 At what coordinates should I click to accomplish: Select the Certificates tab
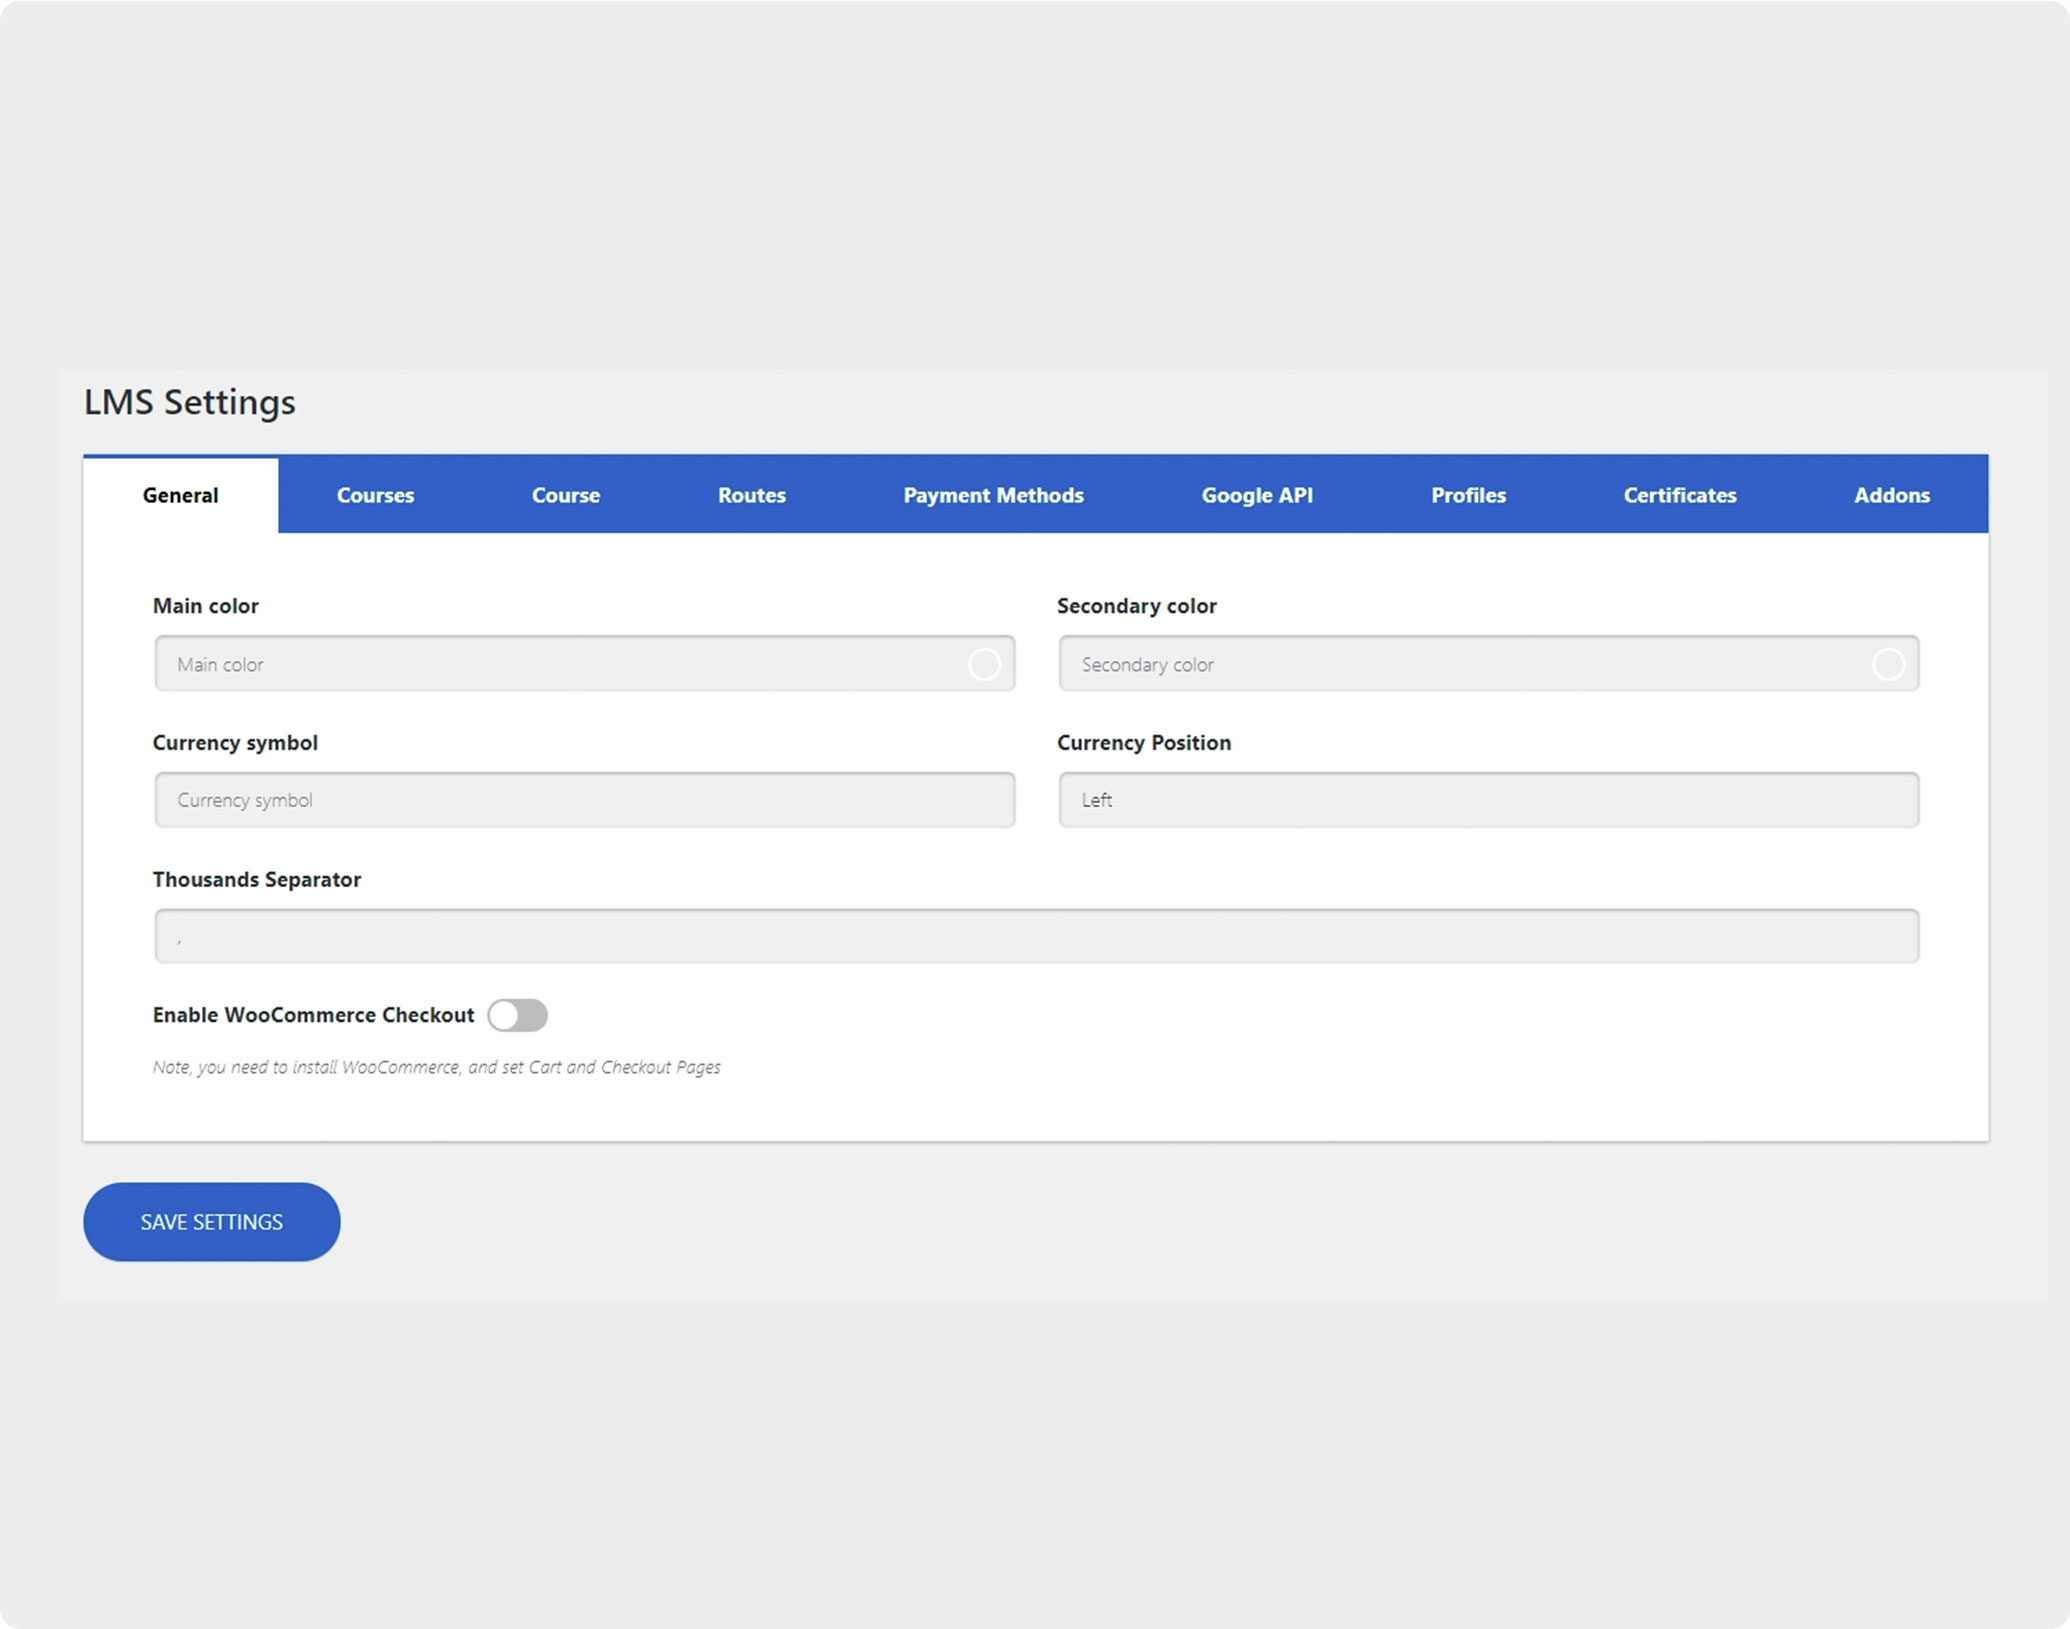pyautogui.click(x=1679, y=495)
